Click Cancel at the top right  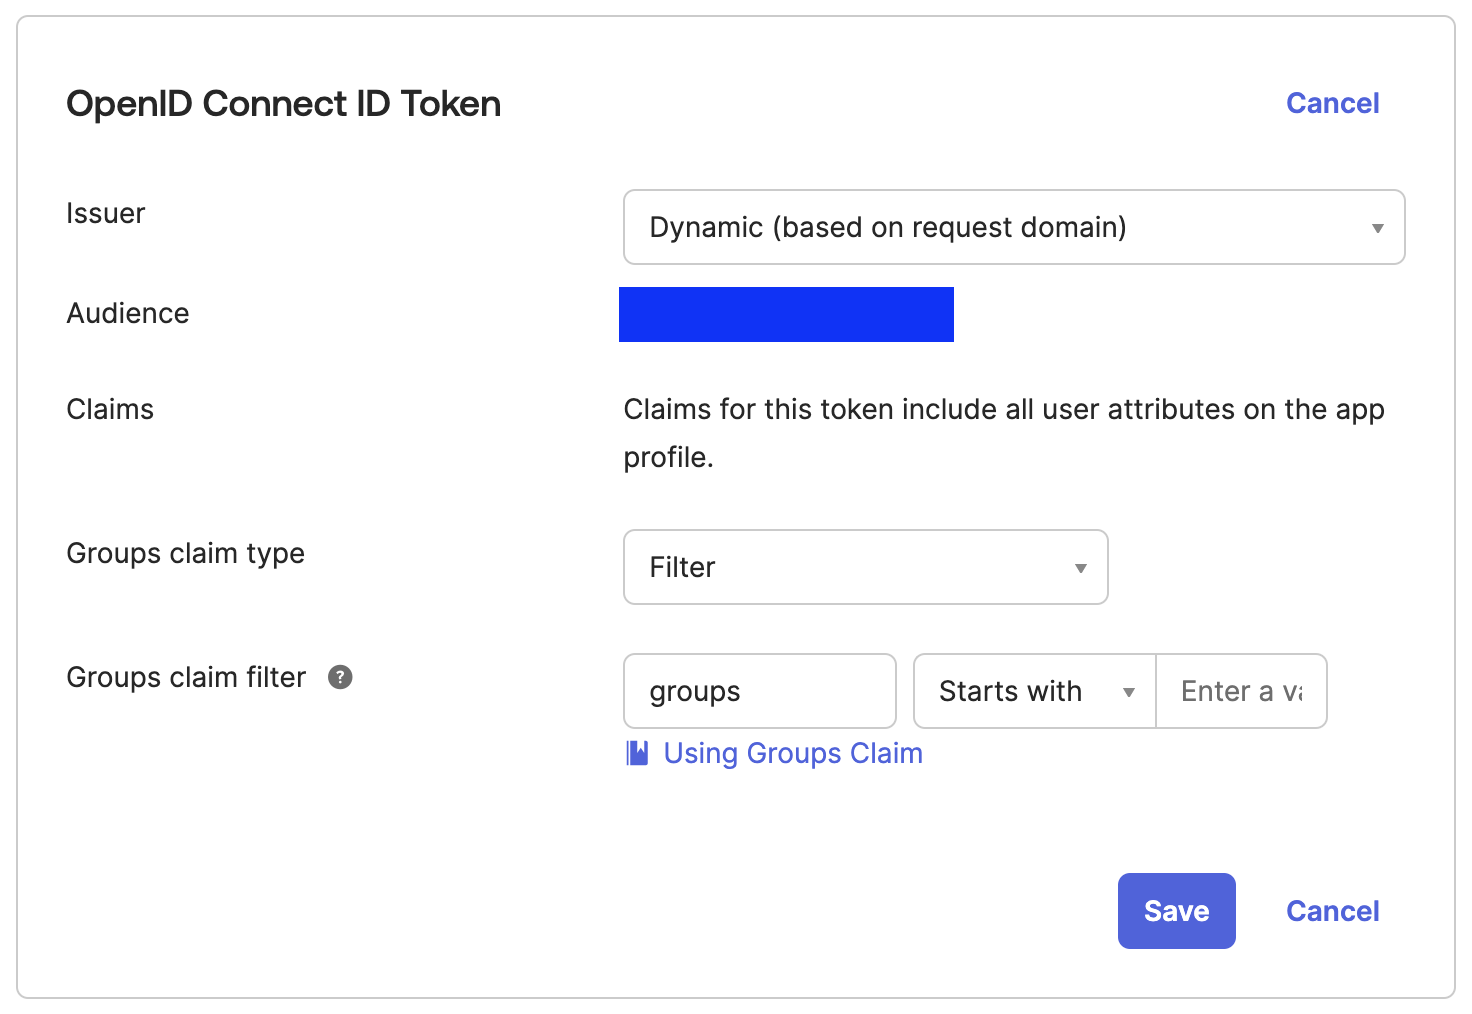(1332, 103)
